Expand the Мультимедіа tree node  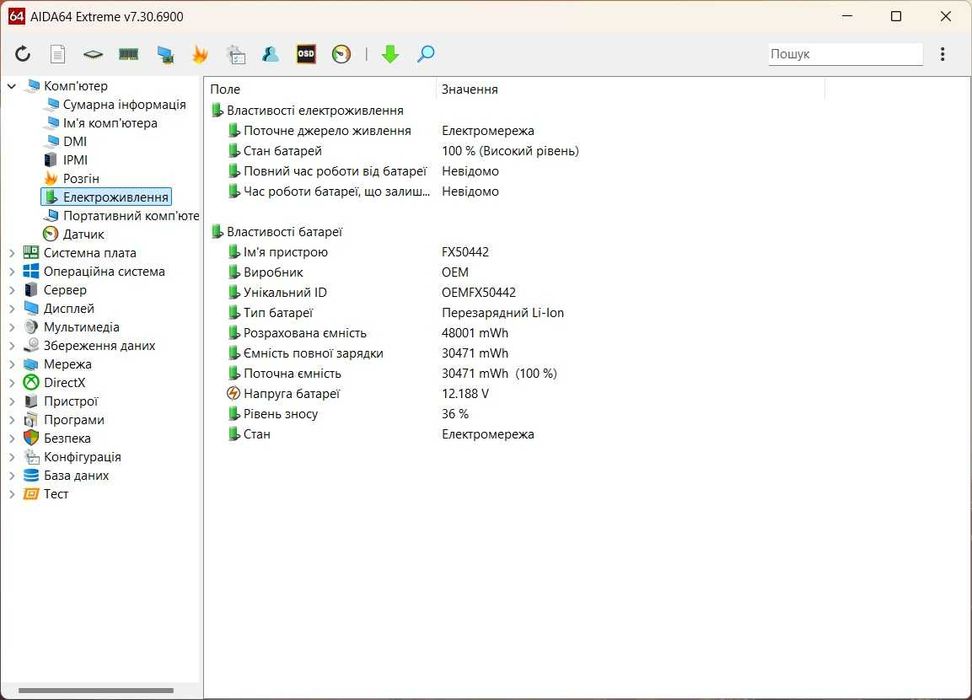coord(11,327)
